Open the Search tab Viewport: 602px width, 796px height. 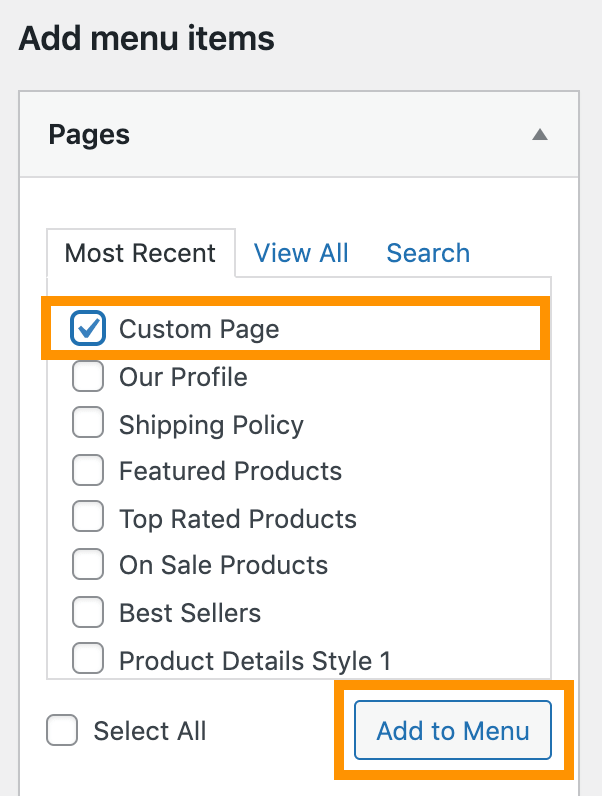428,253
